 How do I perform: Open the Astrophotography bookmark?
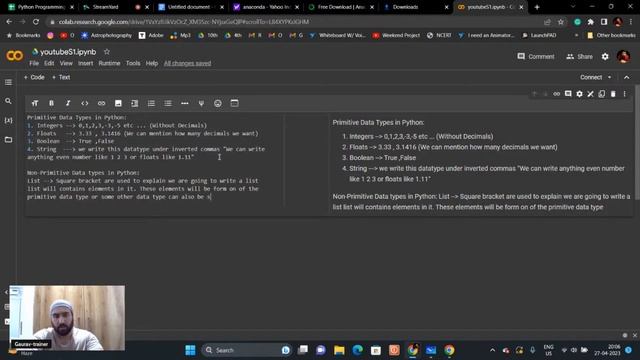(x=106, y=36)
